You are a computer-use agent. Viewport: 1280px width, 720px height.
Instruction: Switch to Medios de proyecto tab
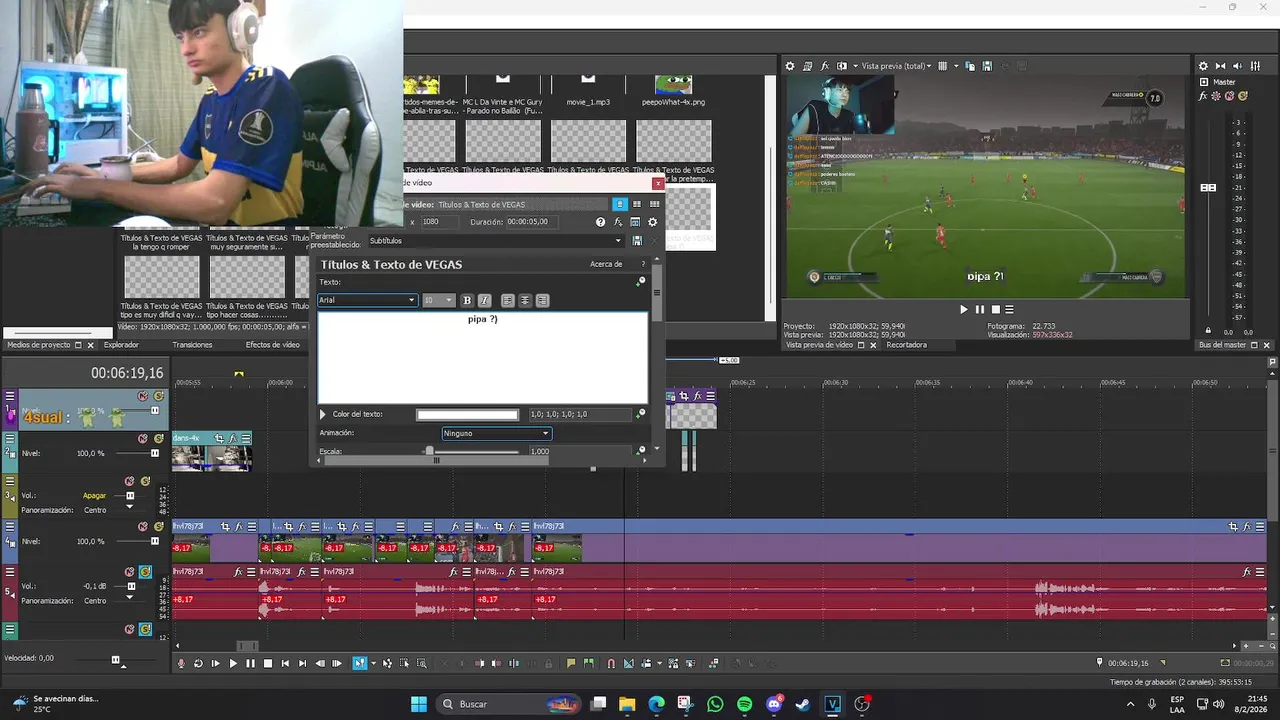click(39, 345)
